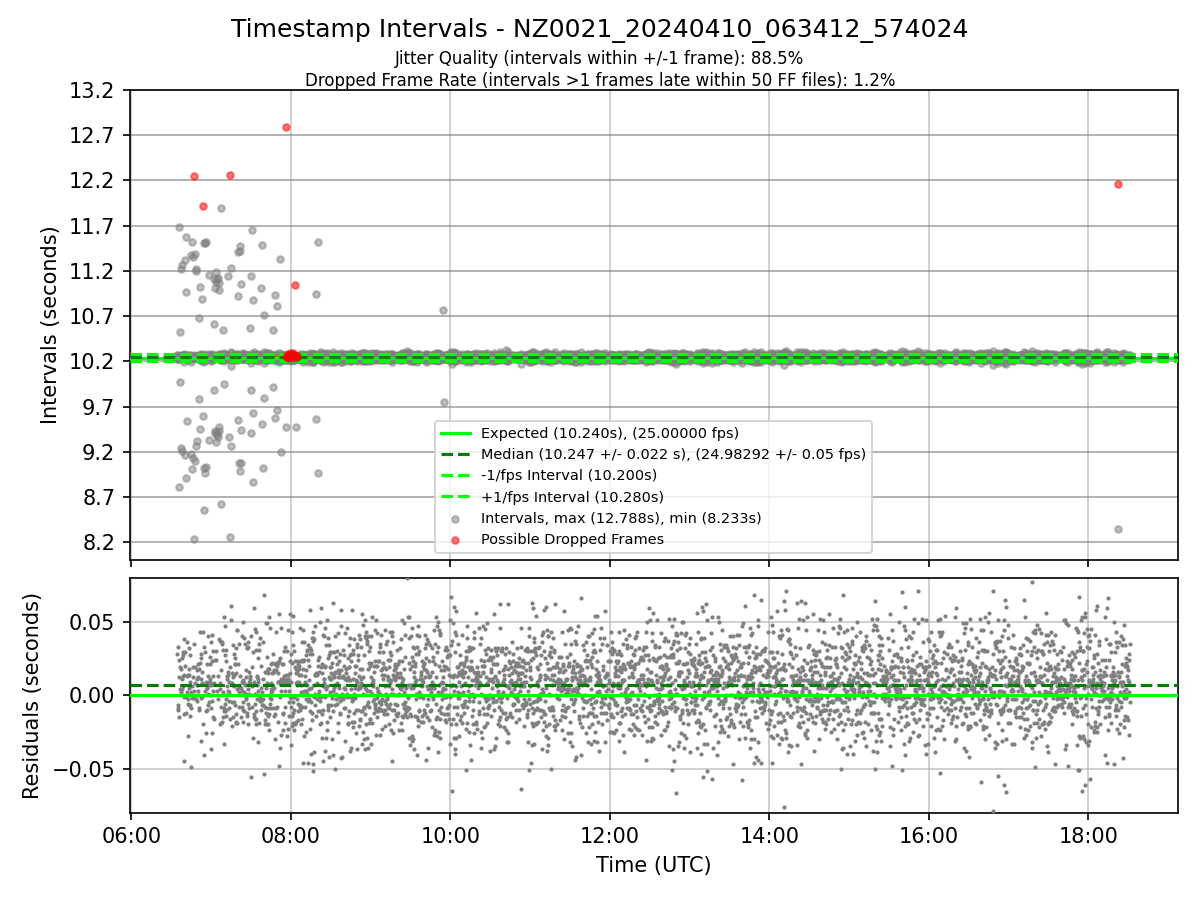Click the isolated red point after 18:00

1118,184
